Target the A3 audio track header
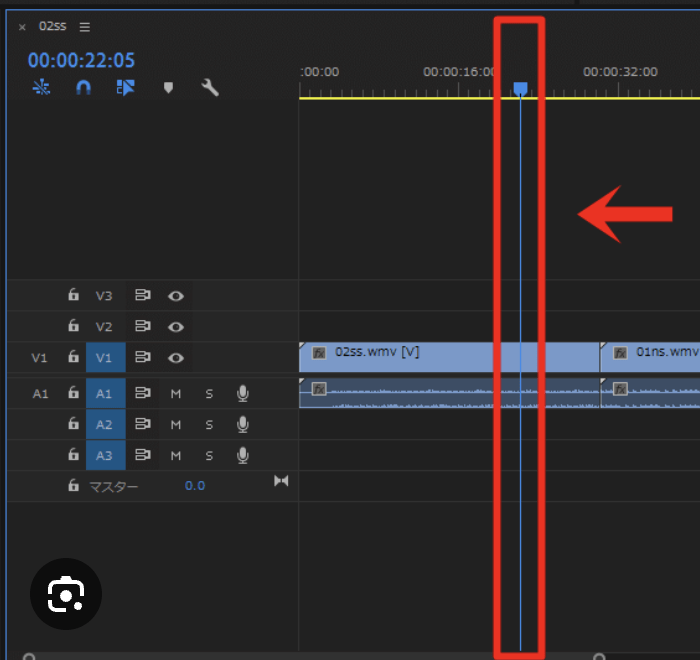This screenshot has height=660, width=700. [x=105, y=455]
